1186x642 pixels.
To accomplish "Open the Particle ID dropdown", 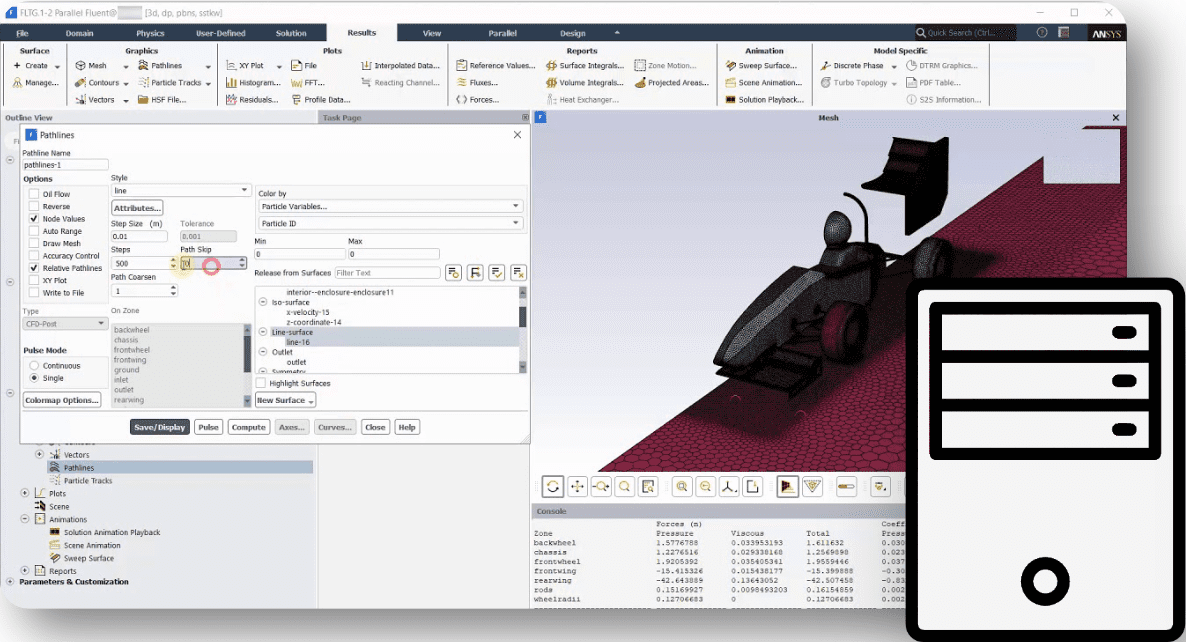I will coord(390,224).
